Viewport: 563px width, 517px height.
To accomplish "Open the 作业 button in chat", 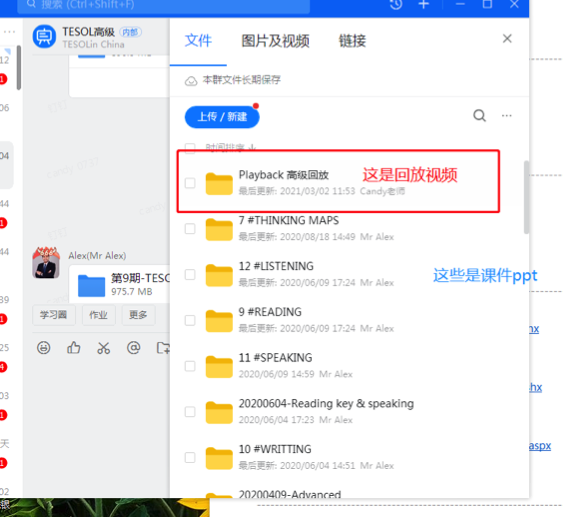I will click(x=98, y=315).
